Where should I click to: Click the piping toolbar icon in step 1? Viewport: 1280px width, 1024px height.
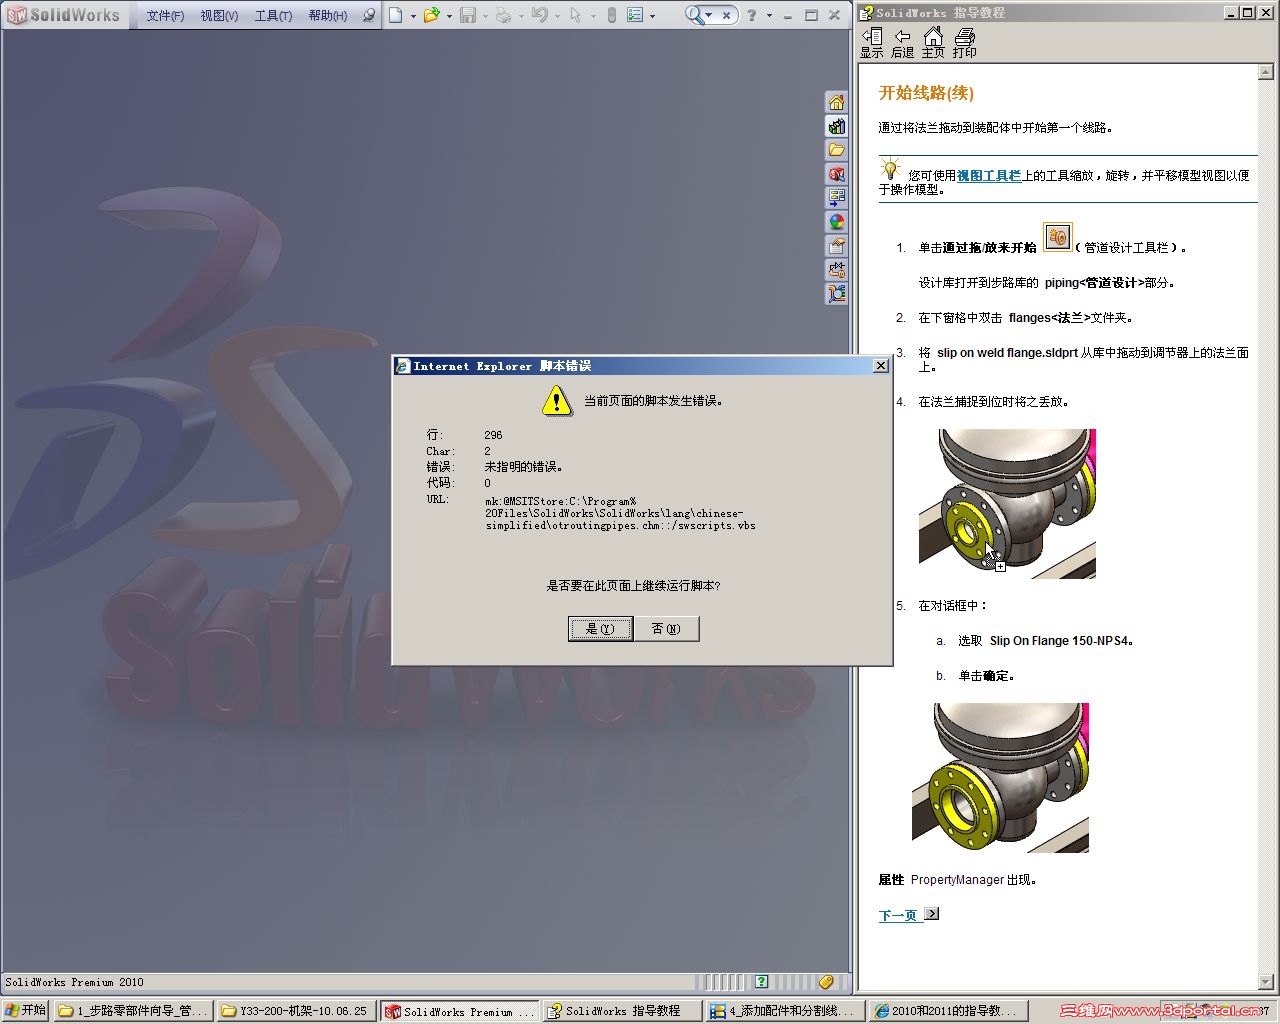[x=1057, y=238]
